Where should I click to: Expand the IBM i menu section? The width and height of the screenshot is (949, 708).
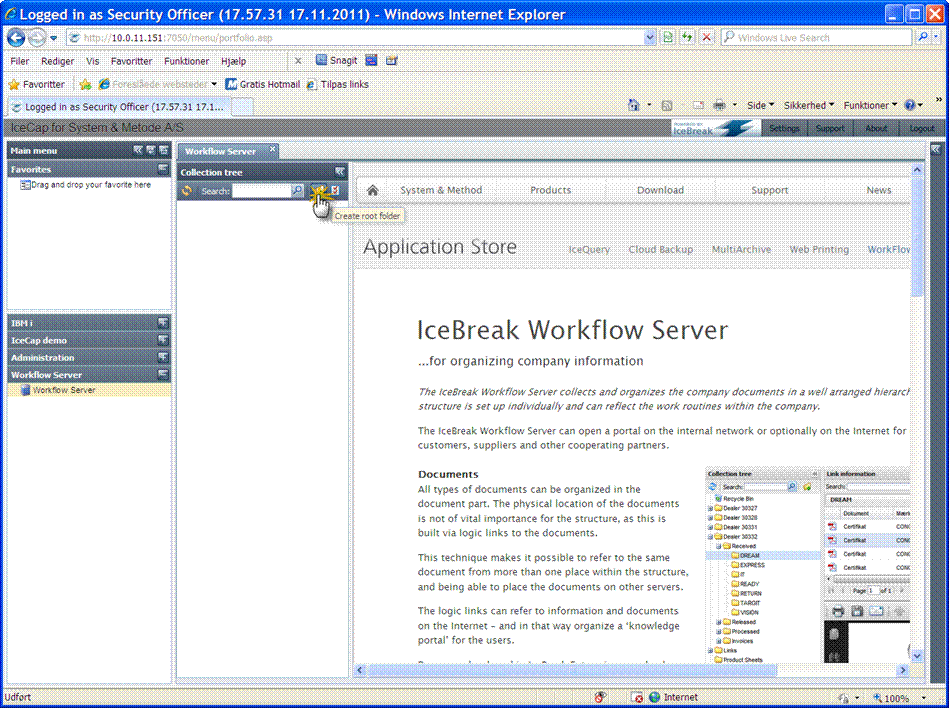[x=163, y=323]
